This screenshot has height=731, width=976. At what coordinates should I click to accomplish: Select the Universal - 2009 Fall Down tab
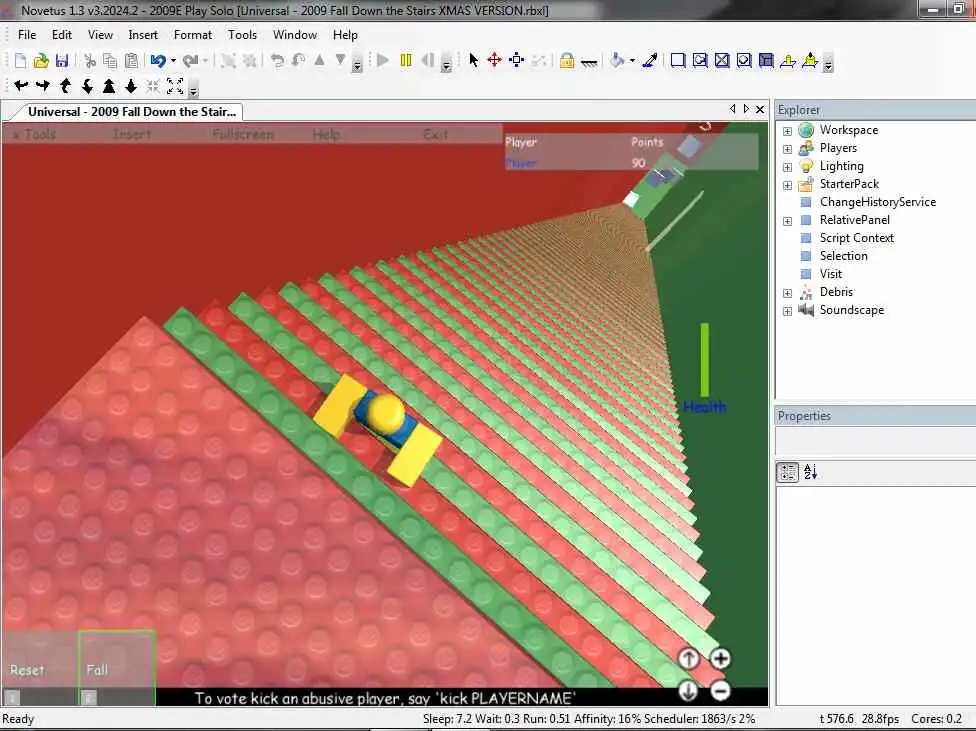coord(131,112)
